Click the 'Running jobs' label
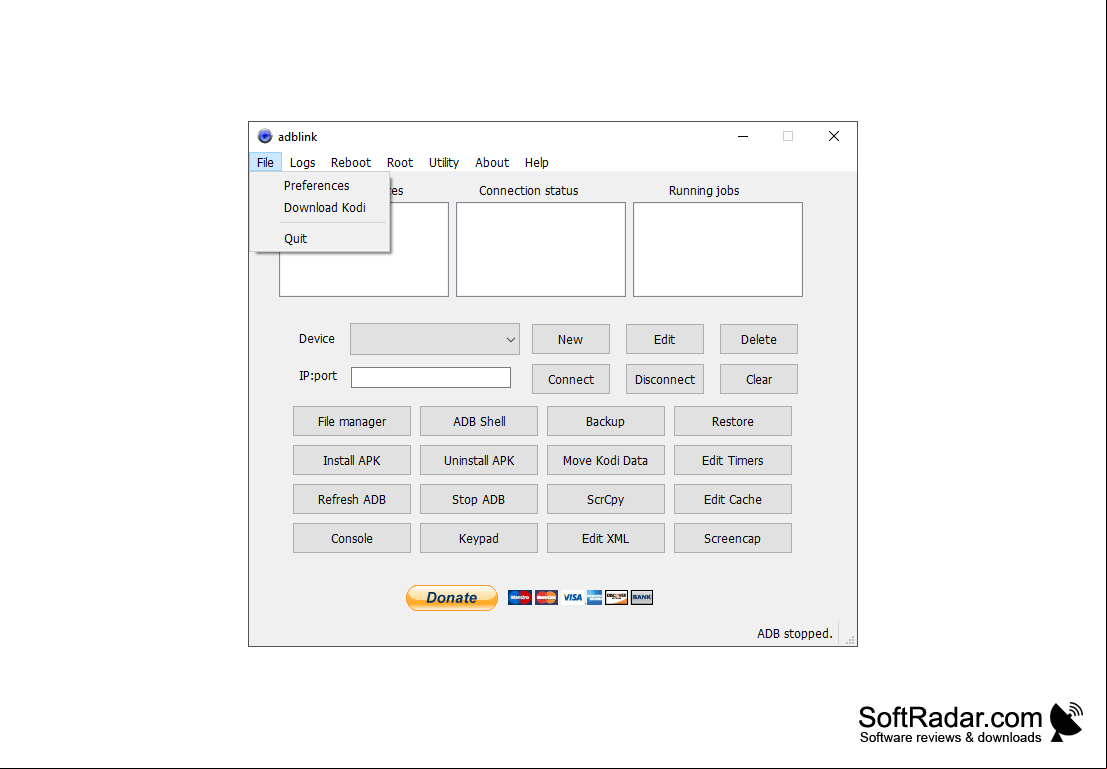Image resolution: width=1107 pixels, height=769 pixels. pyautogui.click(x=704, y=191)
